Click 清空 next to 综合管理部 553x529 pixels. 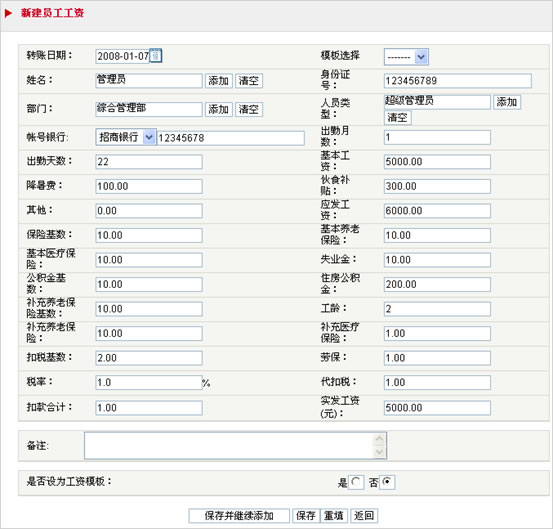pyautogui.click(x=249, y=109)
